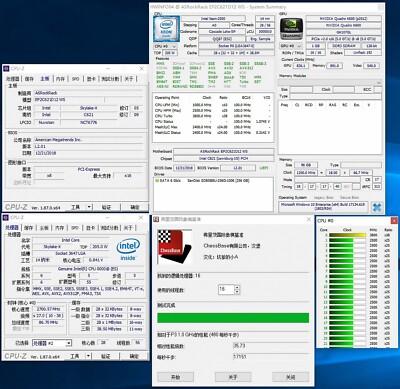This screenshot has height=389, width=400.
Task: Click the 关于 button in chess benchmark
Action: (x=233, y=377)
